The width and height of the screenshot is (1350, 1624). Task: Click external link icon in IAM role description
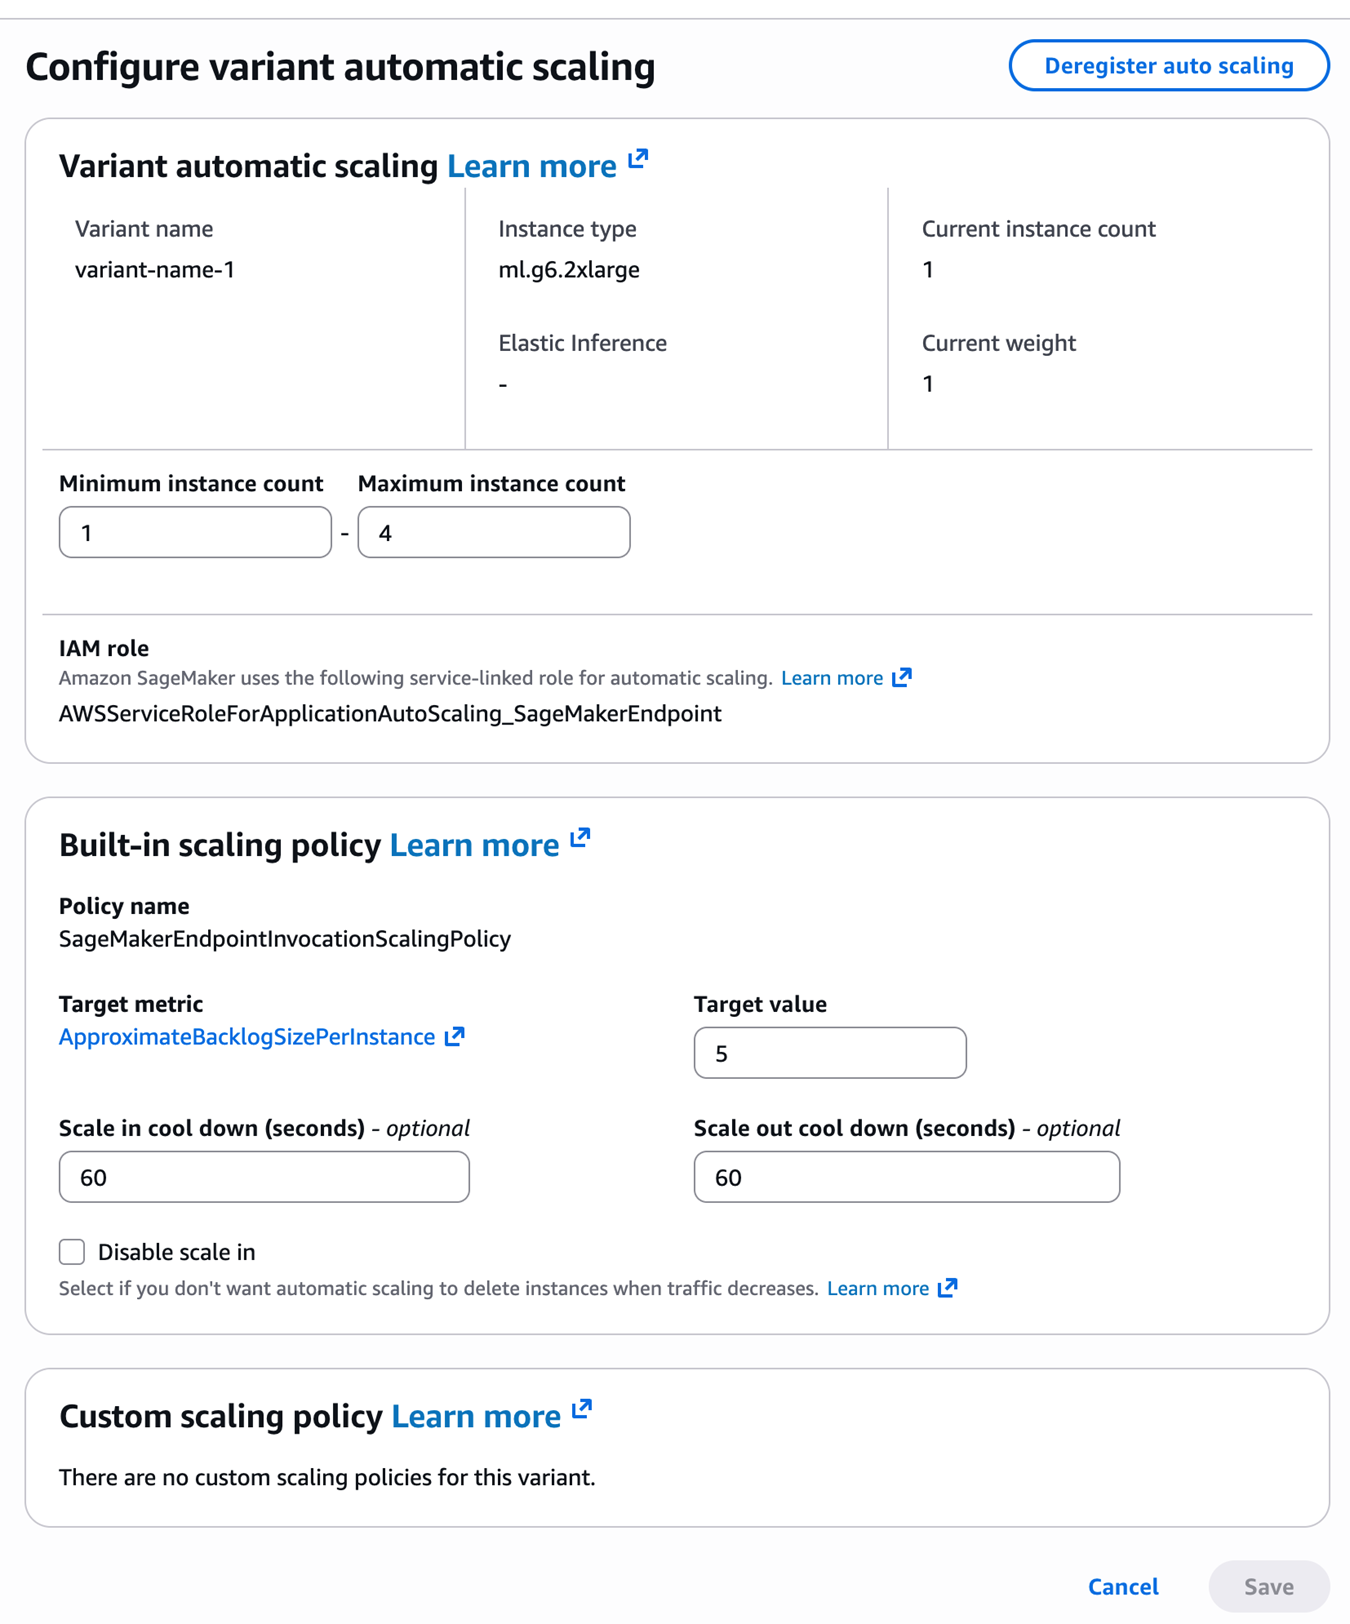click(x=902, y=678)
